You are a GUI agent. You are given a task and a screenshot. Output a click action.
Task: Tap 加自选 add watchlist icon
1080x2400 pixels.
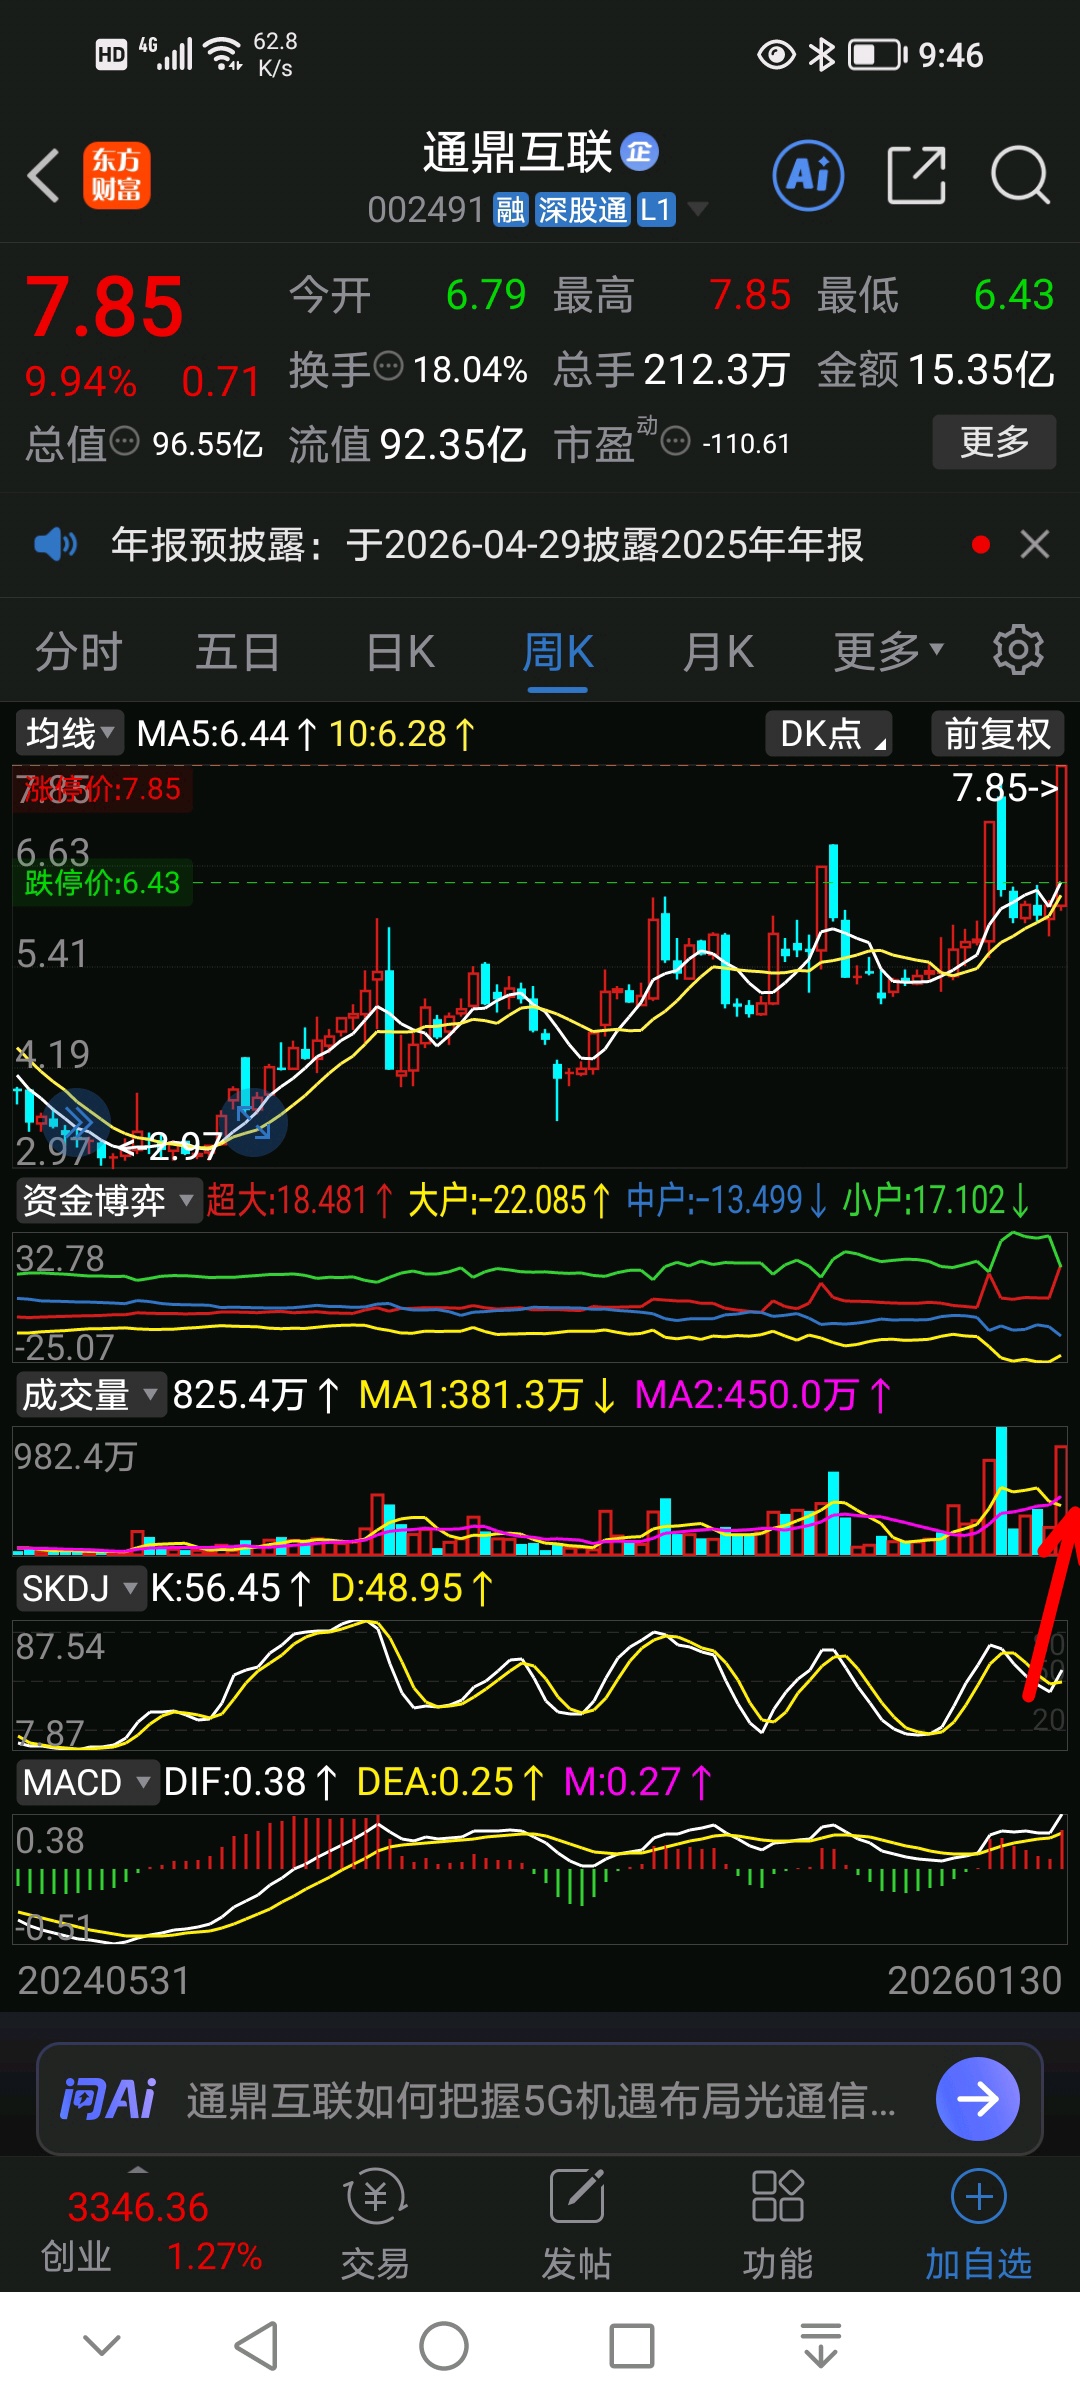pyautogui.click(x=978, y=2222)
